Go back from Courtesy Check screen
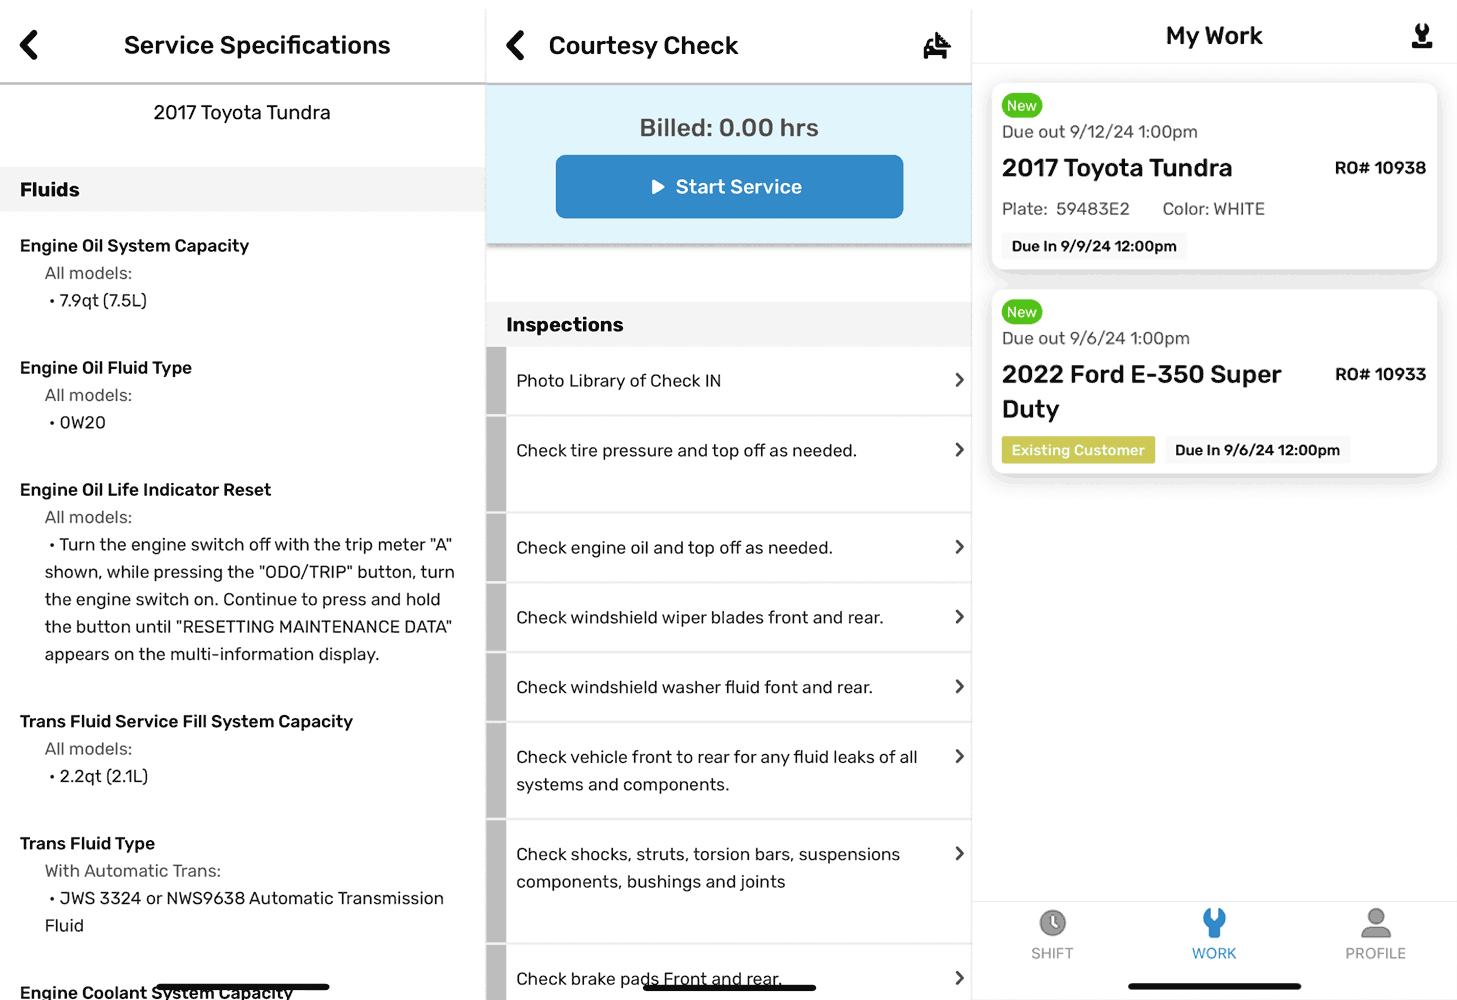Viewport: 1457px width, 1000px height. pyautogui.click(x=515, y=45)
